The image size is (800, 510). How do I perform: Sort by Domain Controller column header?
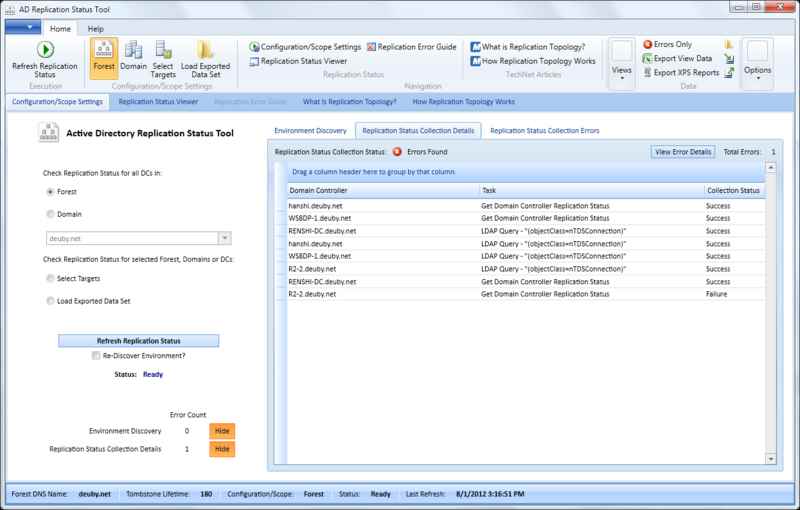[x=383, y=190]
